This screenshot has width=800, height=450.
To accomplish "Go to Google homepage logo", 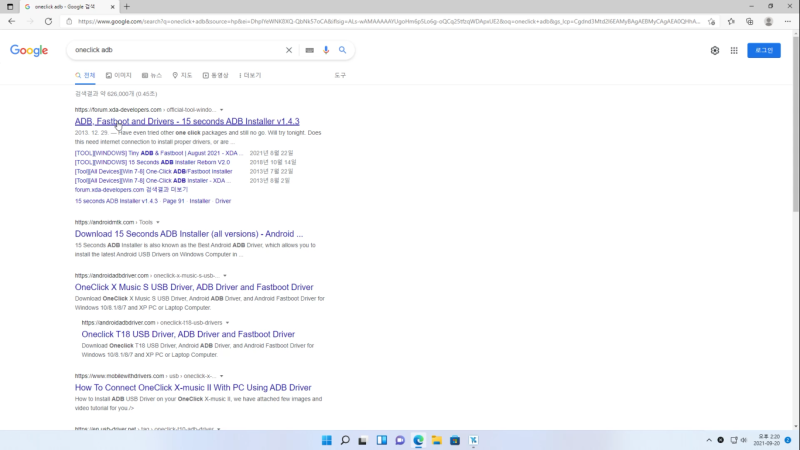I will pos(29,51).
